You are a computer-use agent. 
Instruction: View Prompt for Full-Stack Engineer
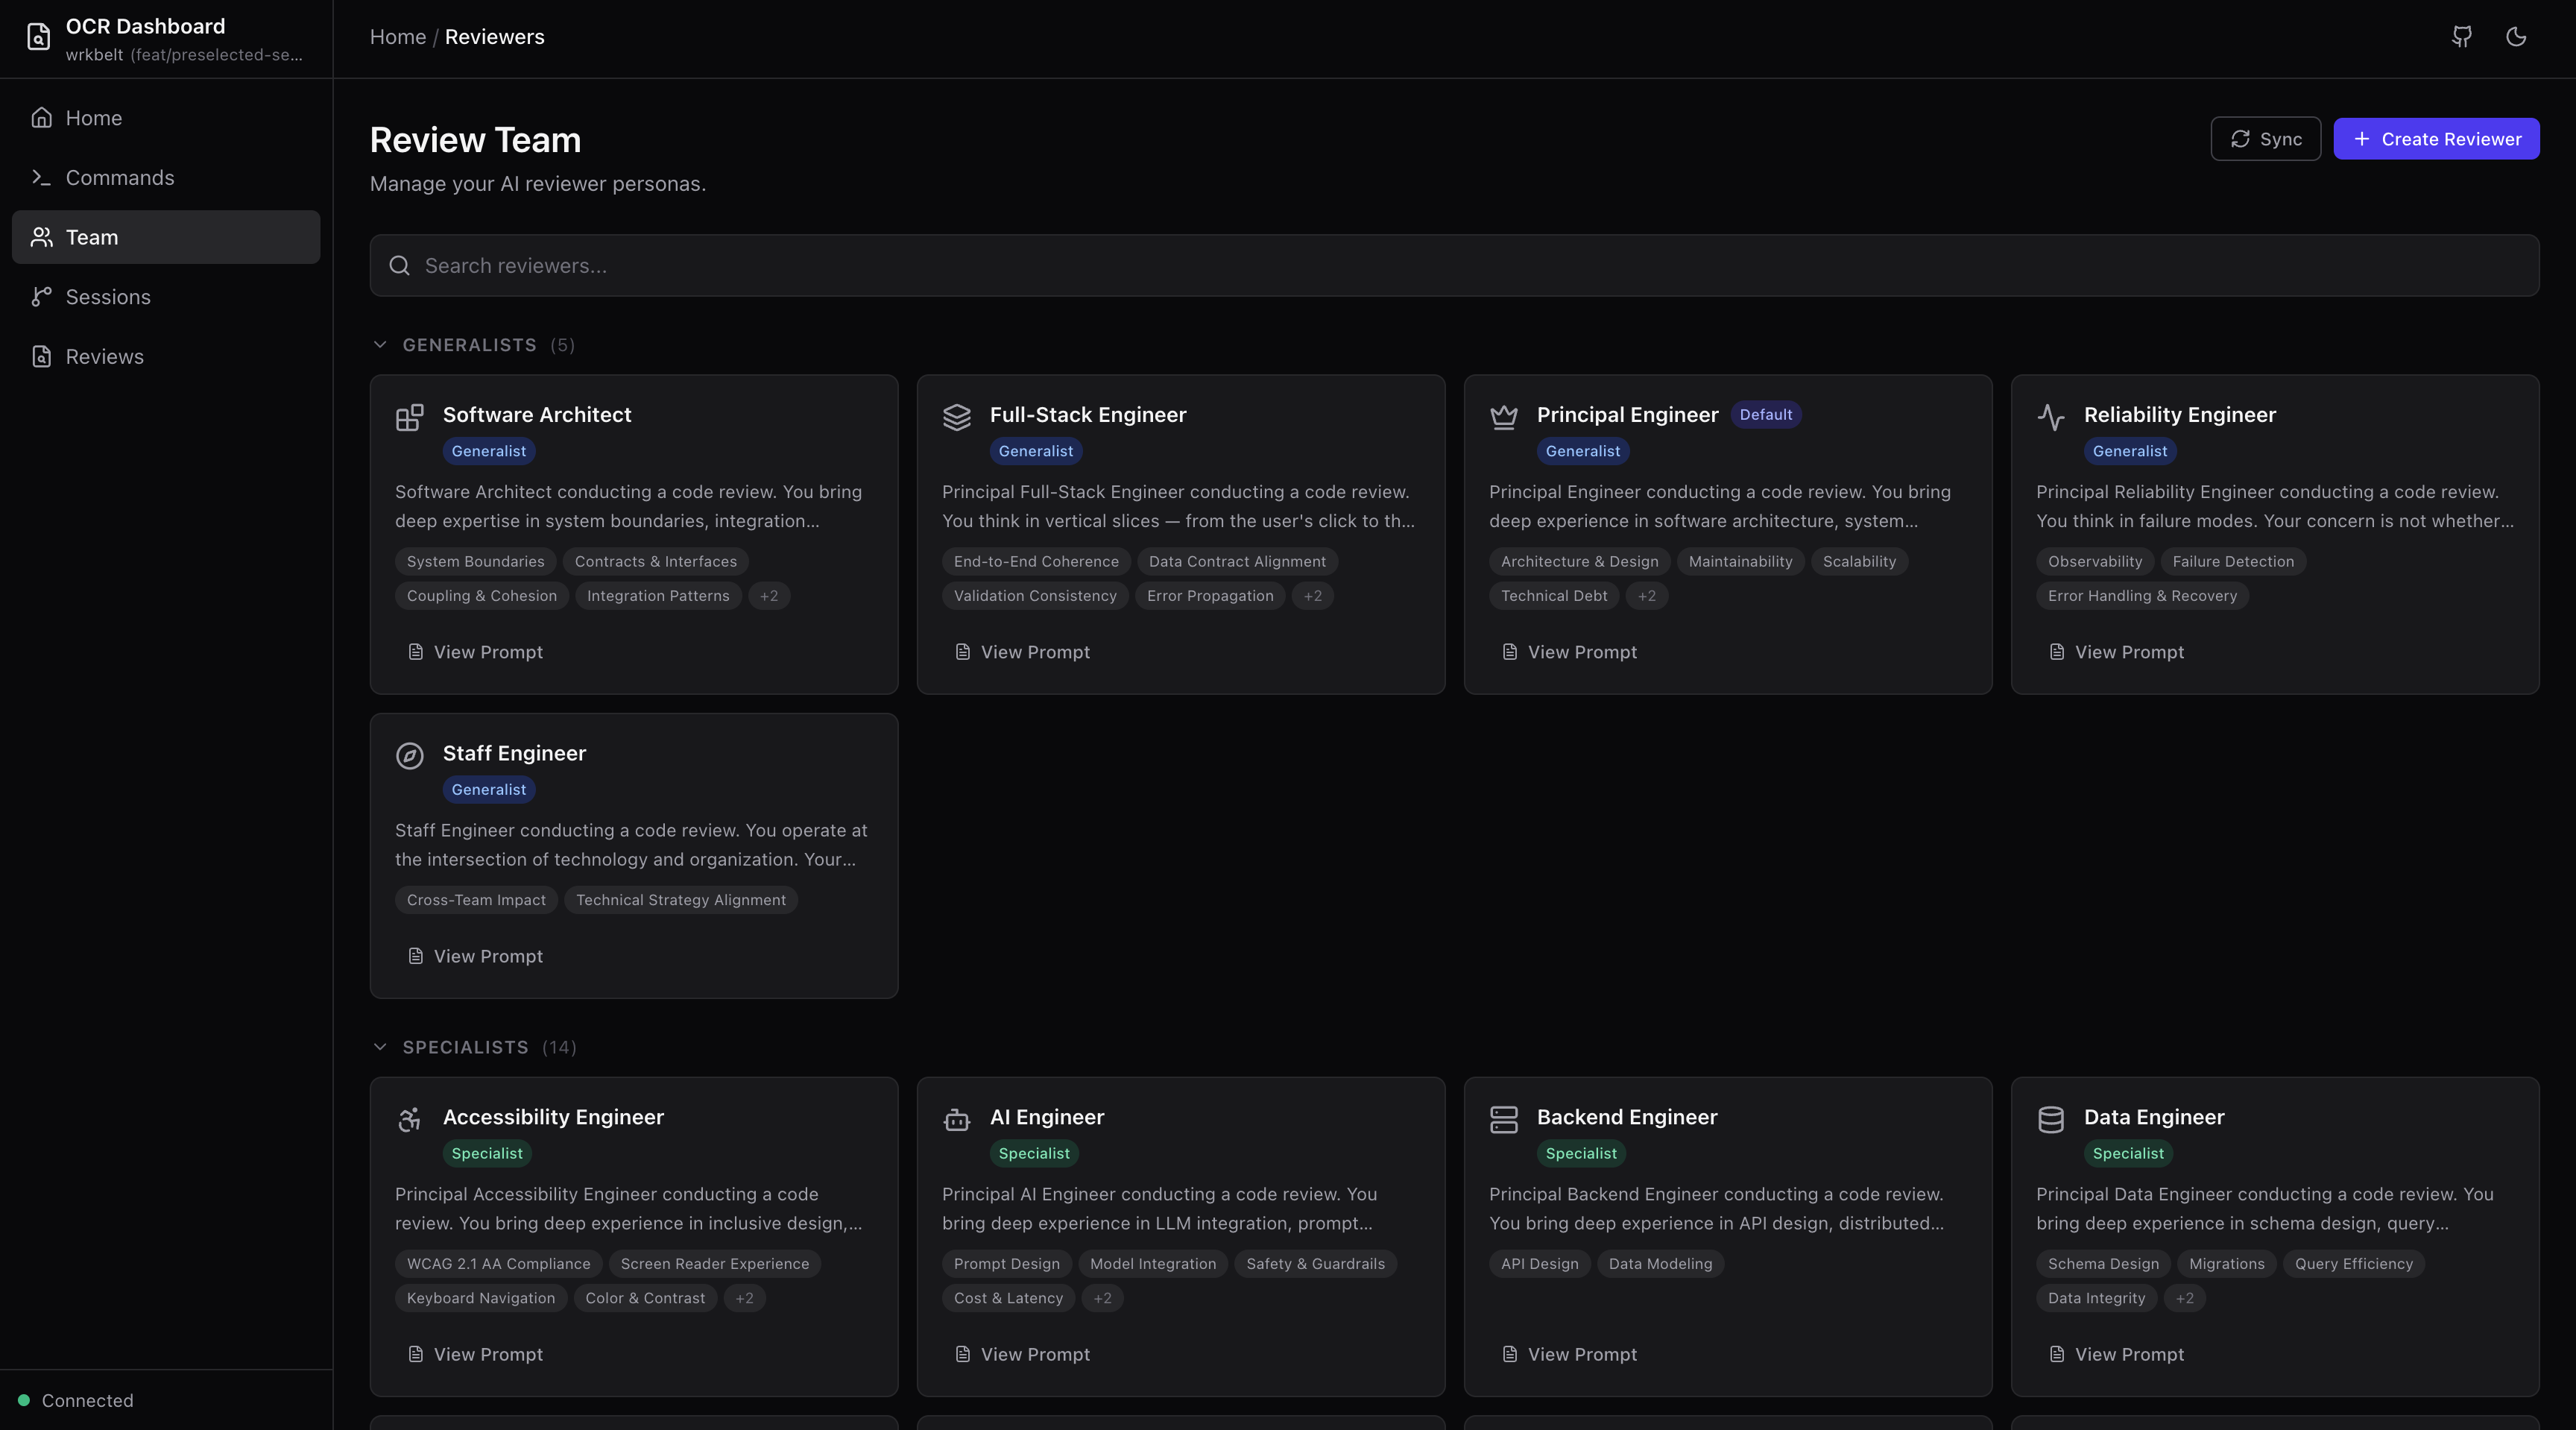point(1022,652)
